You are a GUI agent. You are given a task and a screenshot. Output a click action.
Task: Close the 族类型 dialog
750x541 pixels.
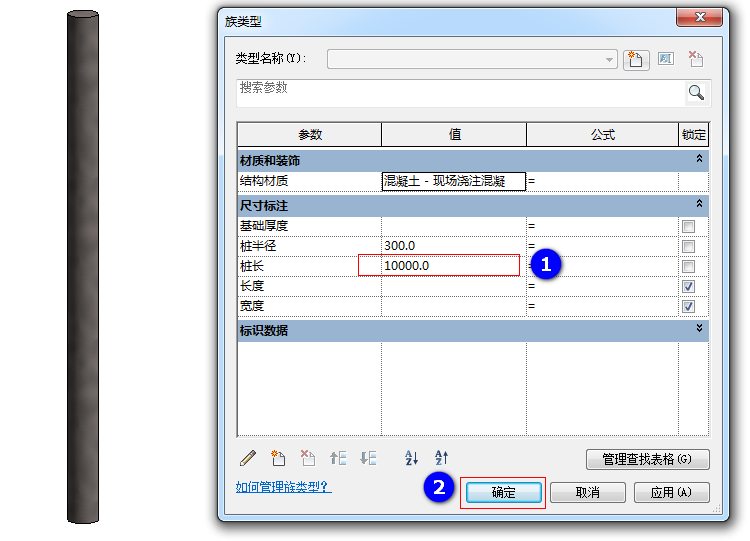pos(699,17)
